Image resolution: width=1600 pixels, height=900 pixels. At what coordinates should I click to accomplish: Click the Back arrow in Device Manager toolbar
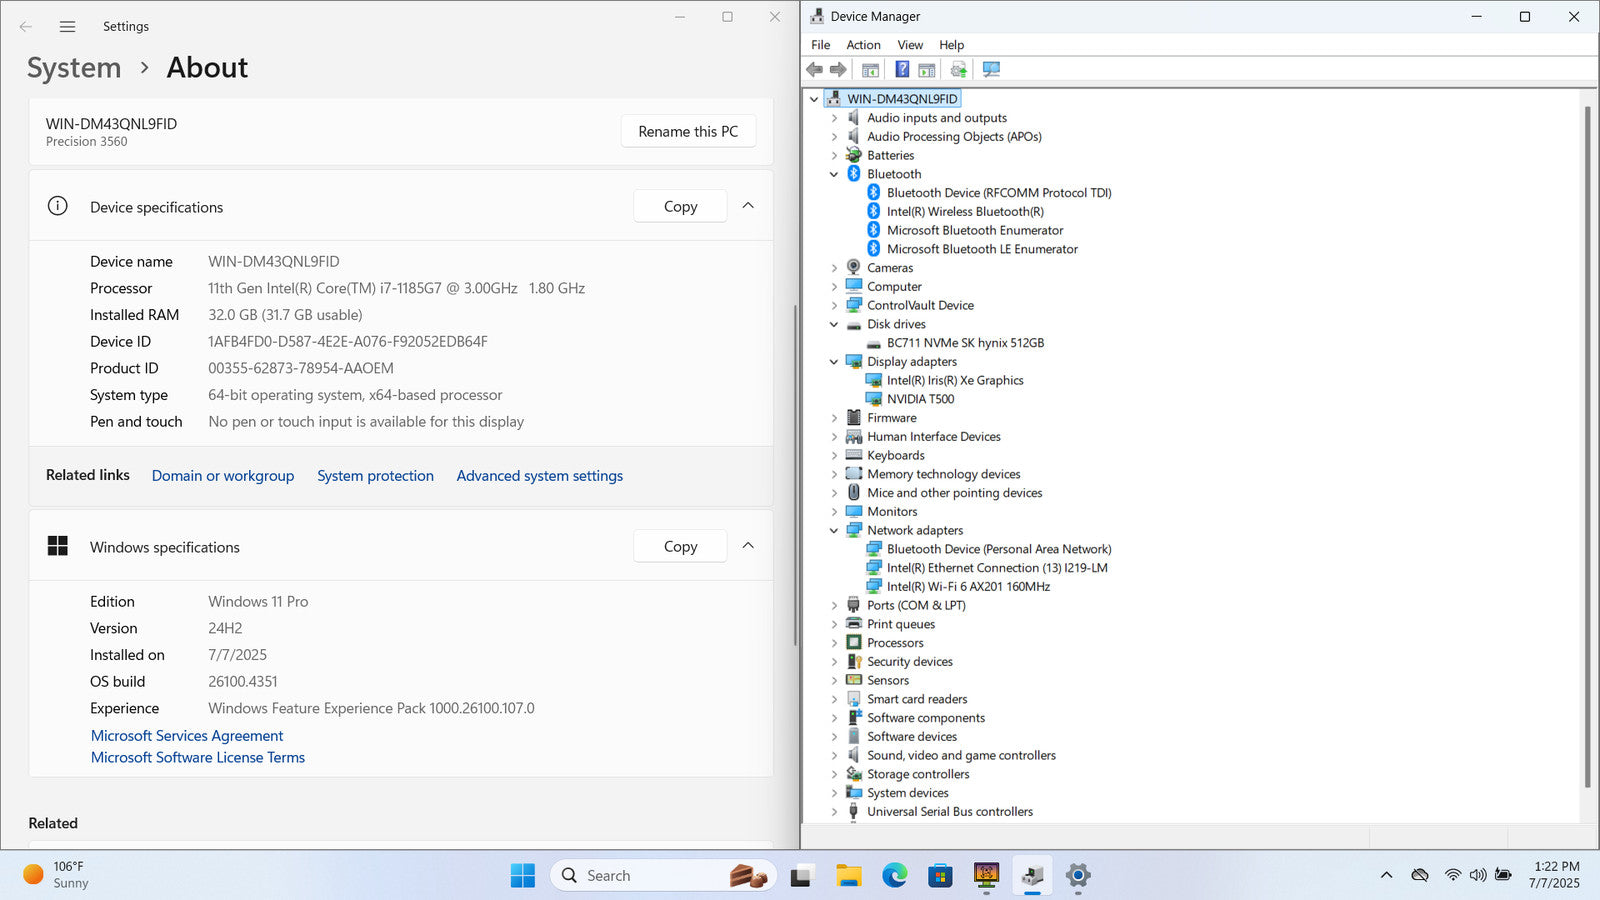815,69
